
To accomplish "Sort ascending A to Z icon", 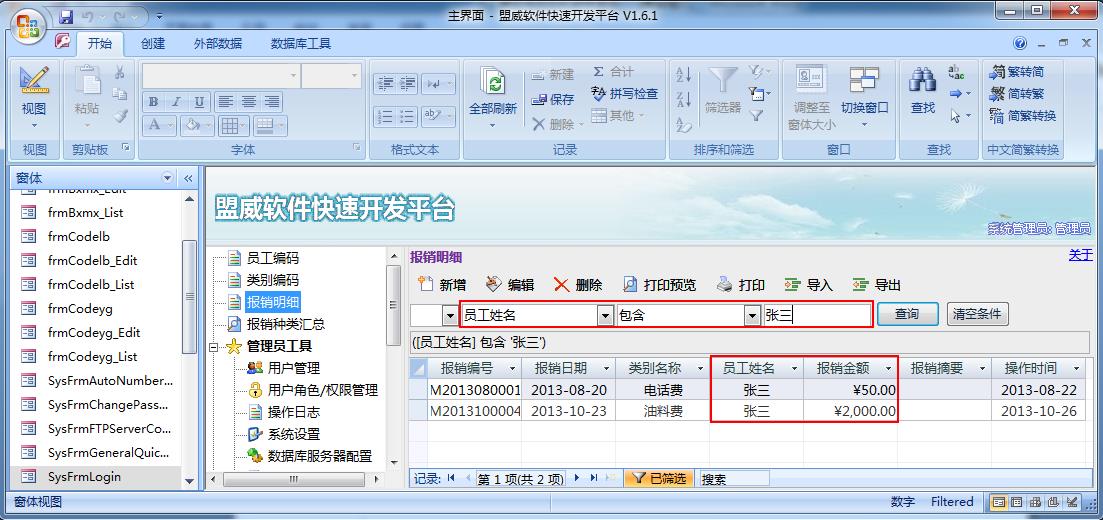I will point(683,74).
